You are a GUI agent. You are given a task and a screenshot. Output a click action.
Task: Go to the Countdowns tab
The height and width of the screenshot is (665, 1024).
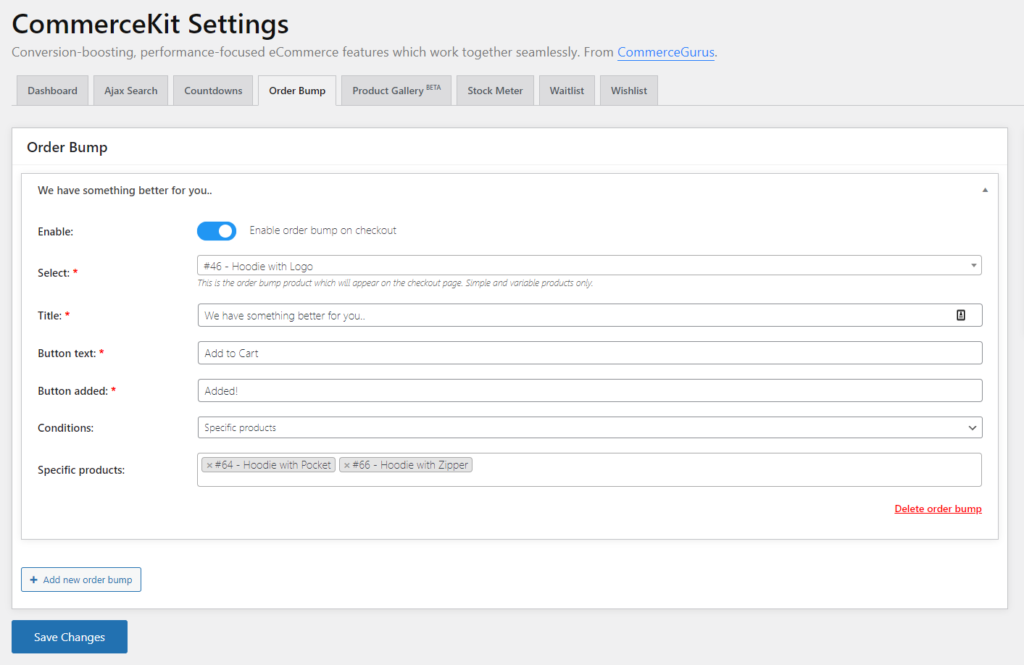(213, 91)
